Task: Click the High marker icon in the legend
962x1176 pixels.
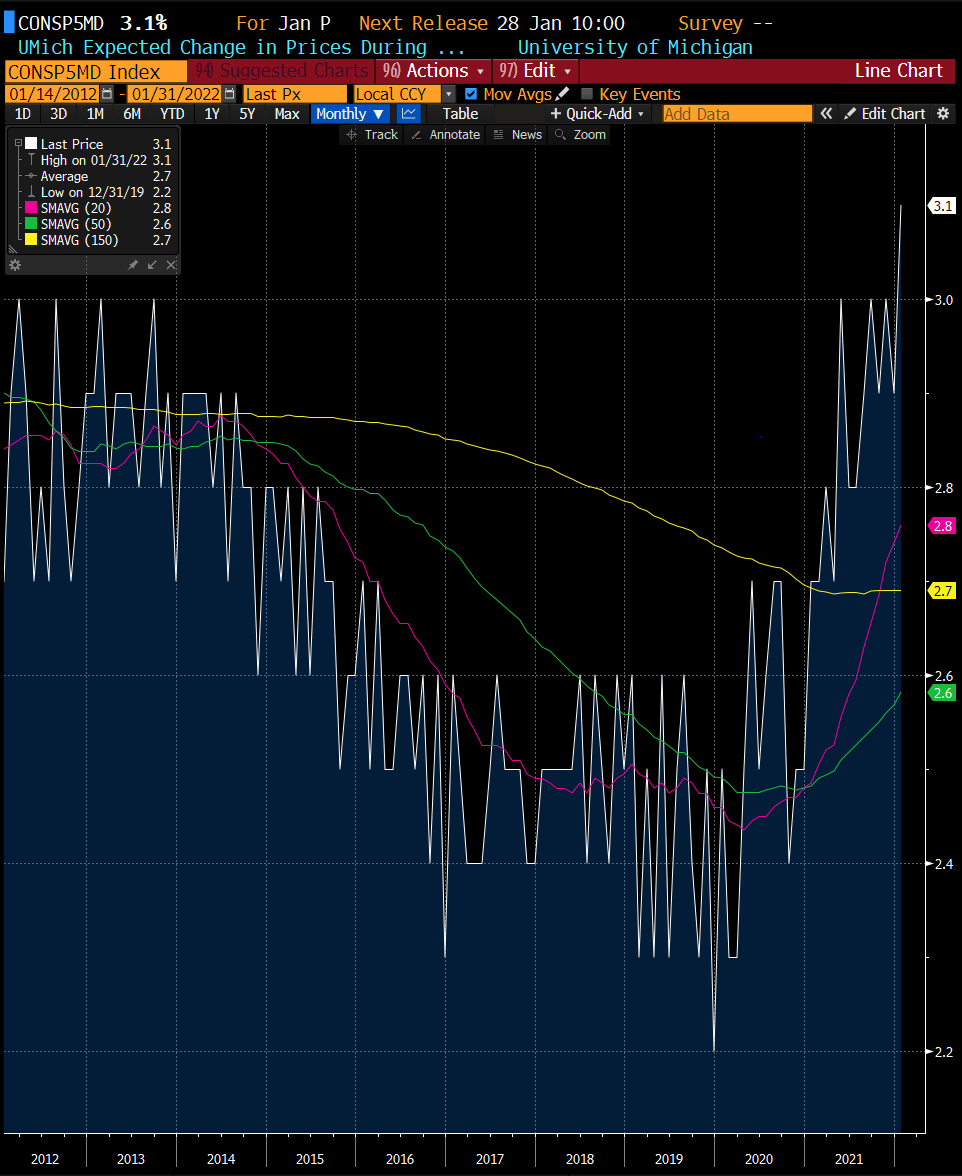Action: [31, 160]
